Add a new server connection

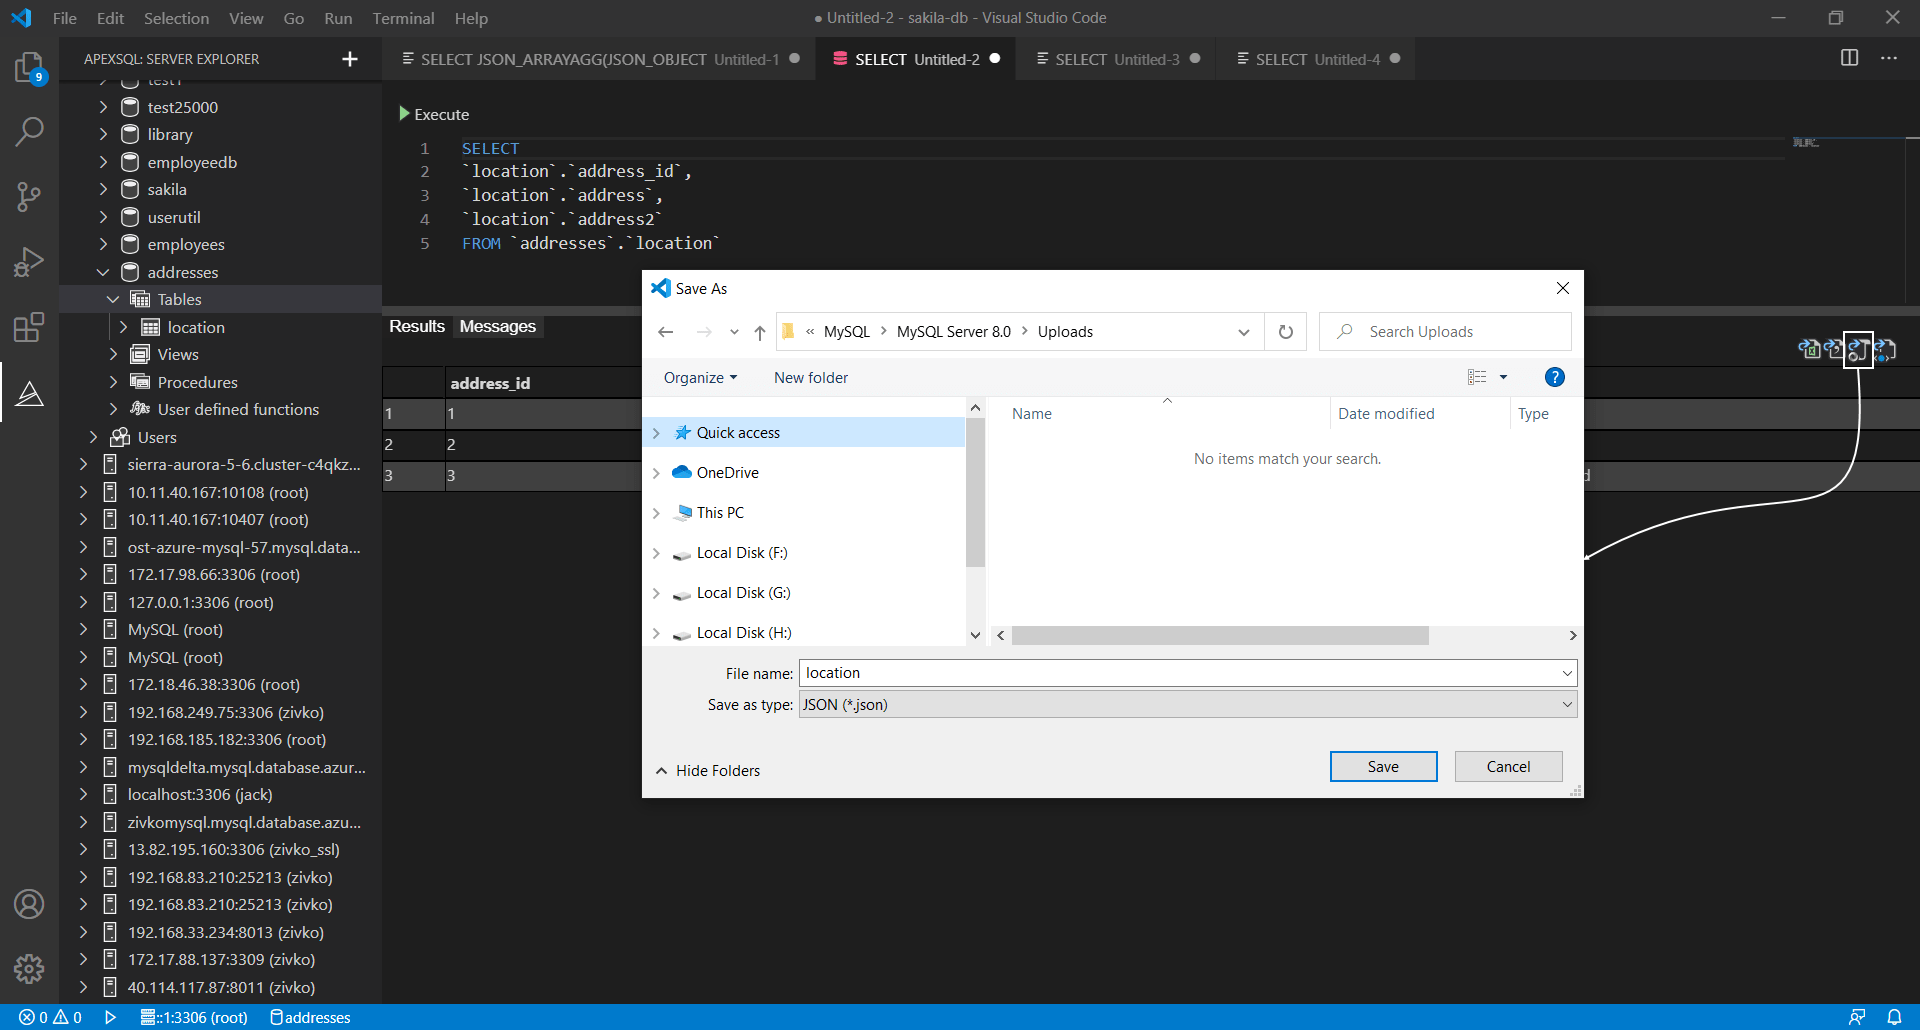(350, 59)
